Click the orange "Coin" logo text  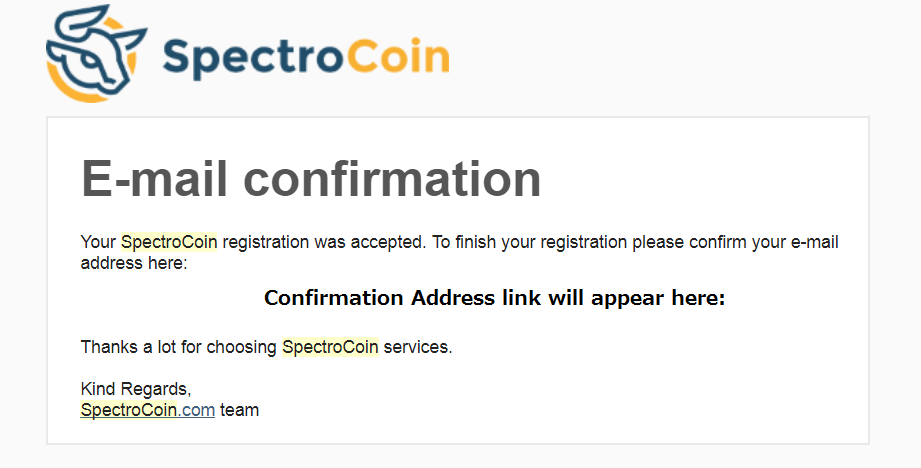click(x=397, y=58)
